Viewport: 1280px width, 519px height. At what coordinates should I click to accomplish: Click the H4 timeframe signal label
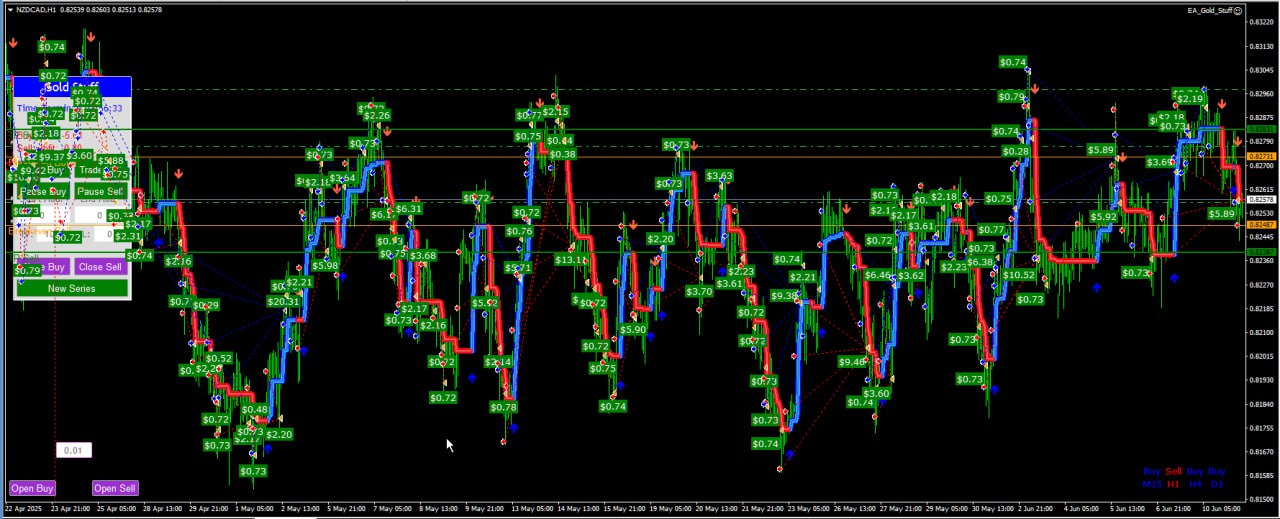1195,484
